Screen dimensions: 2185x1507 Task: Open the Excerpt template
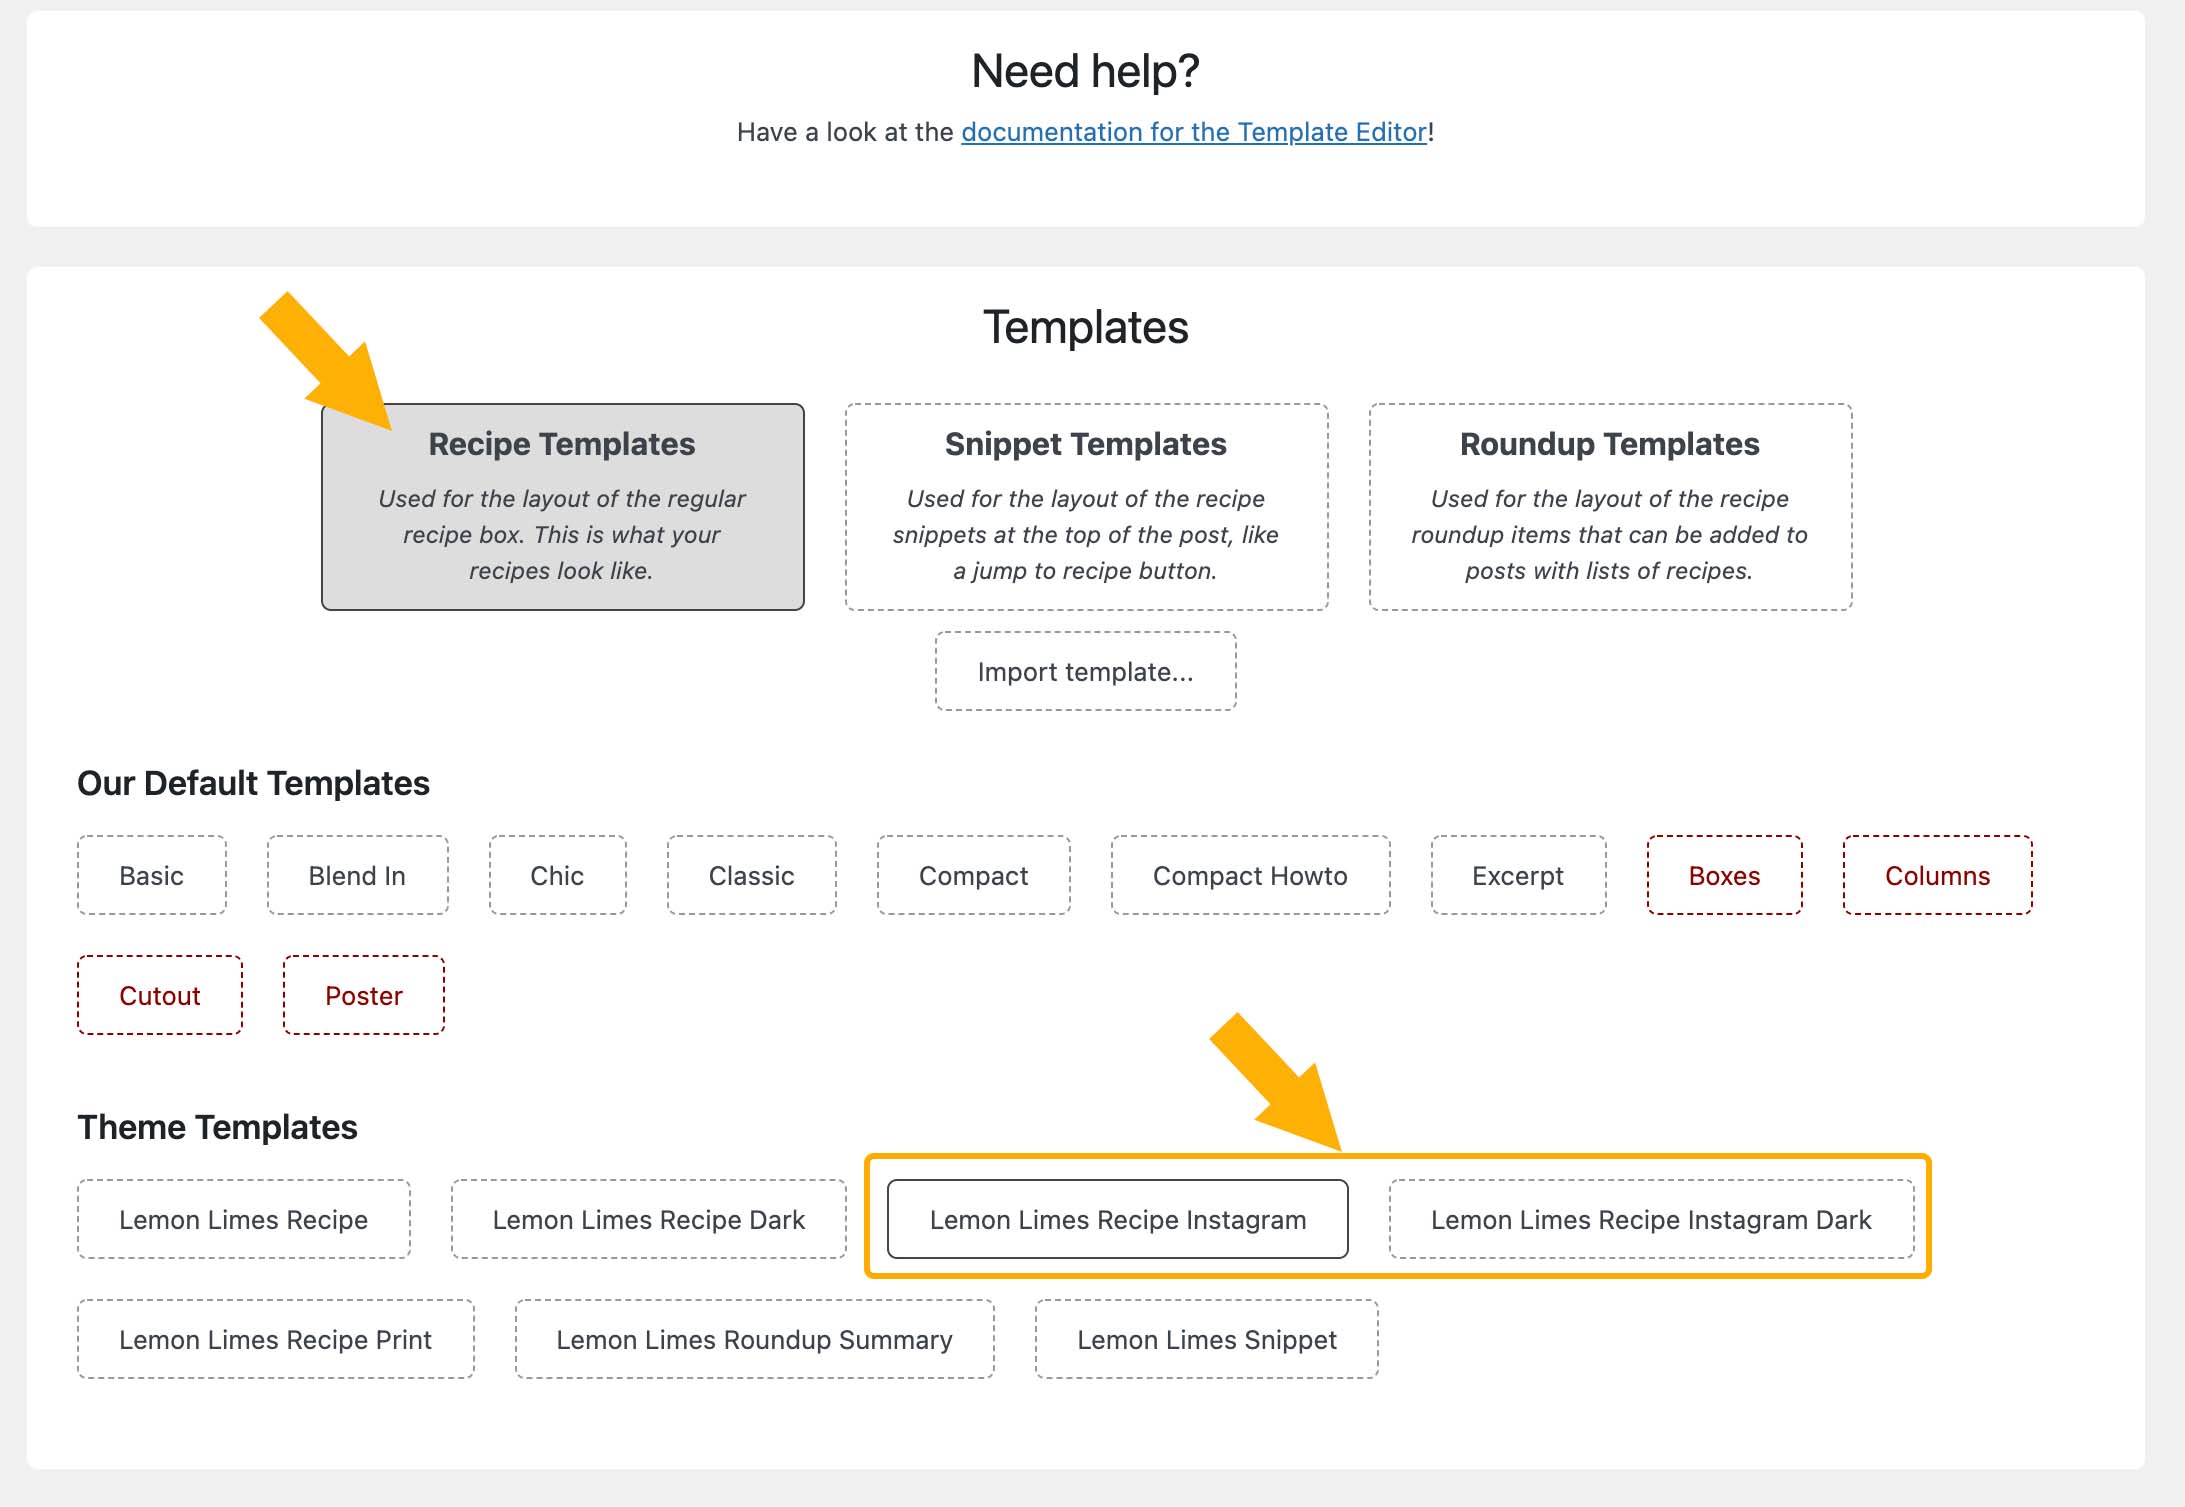pos(1518,876)
